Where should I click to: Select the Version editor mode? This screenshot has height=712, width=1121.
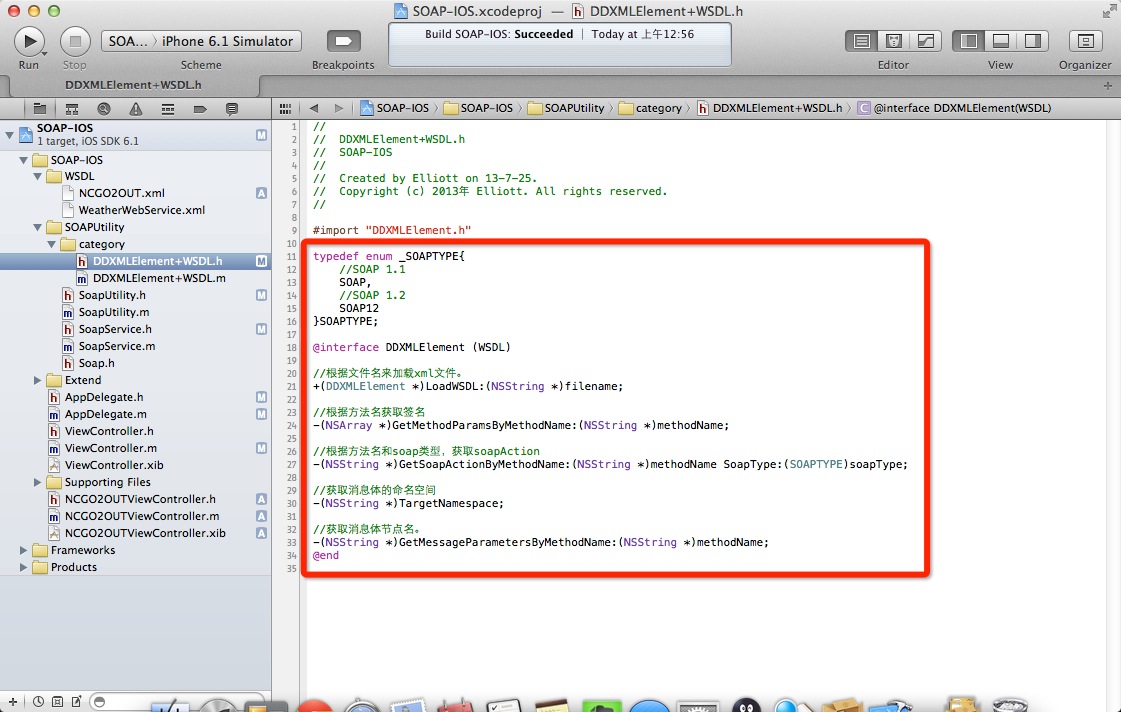(926, 41)
